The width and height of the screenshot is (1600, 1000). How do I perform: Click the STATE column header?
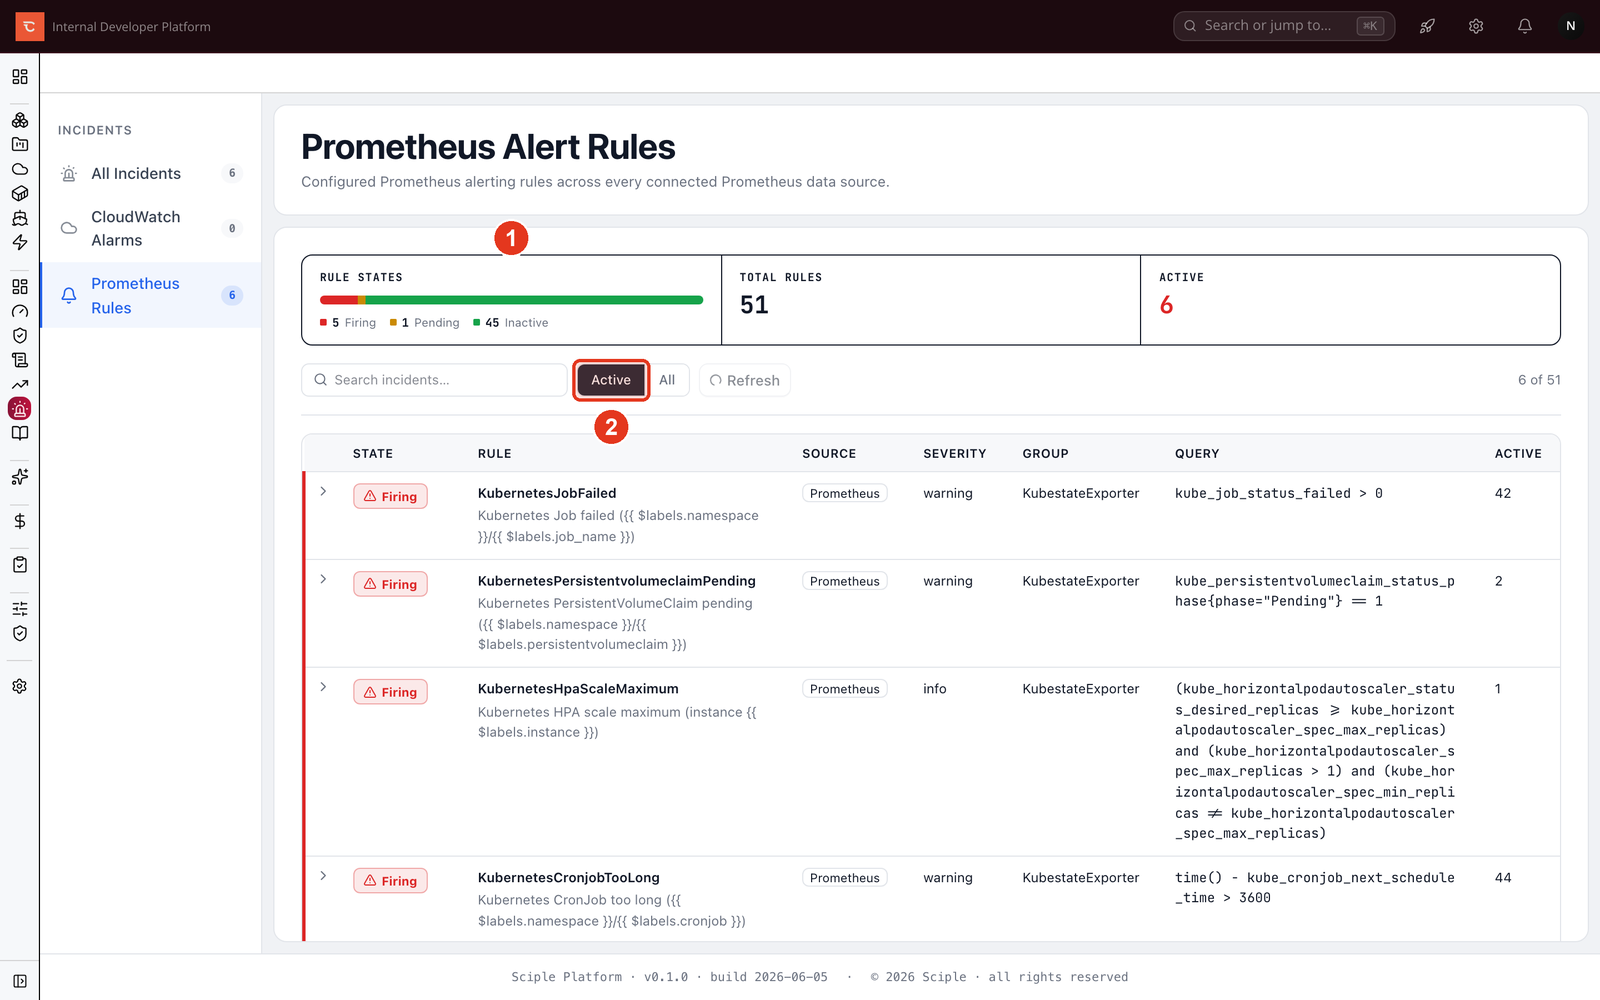(373, 454)
